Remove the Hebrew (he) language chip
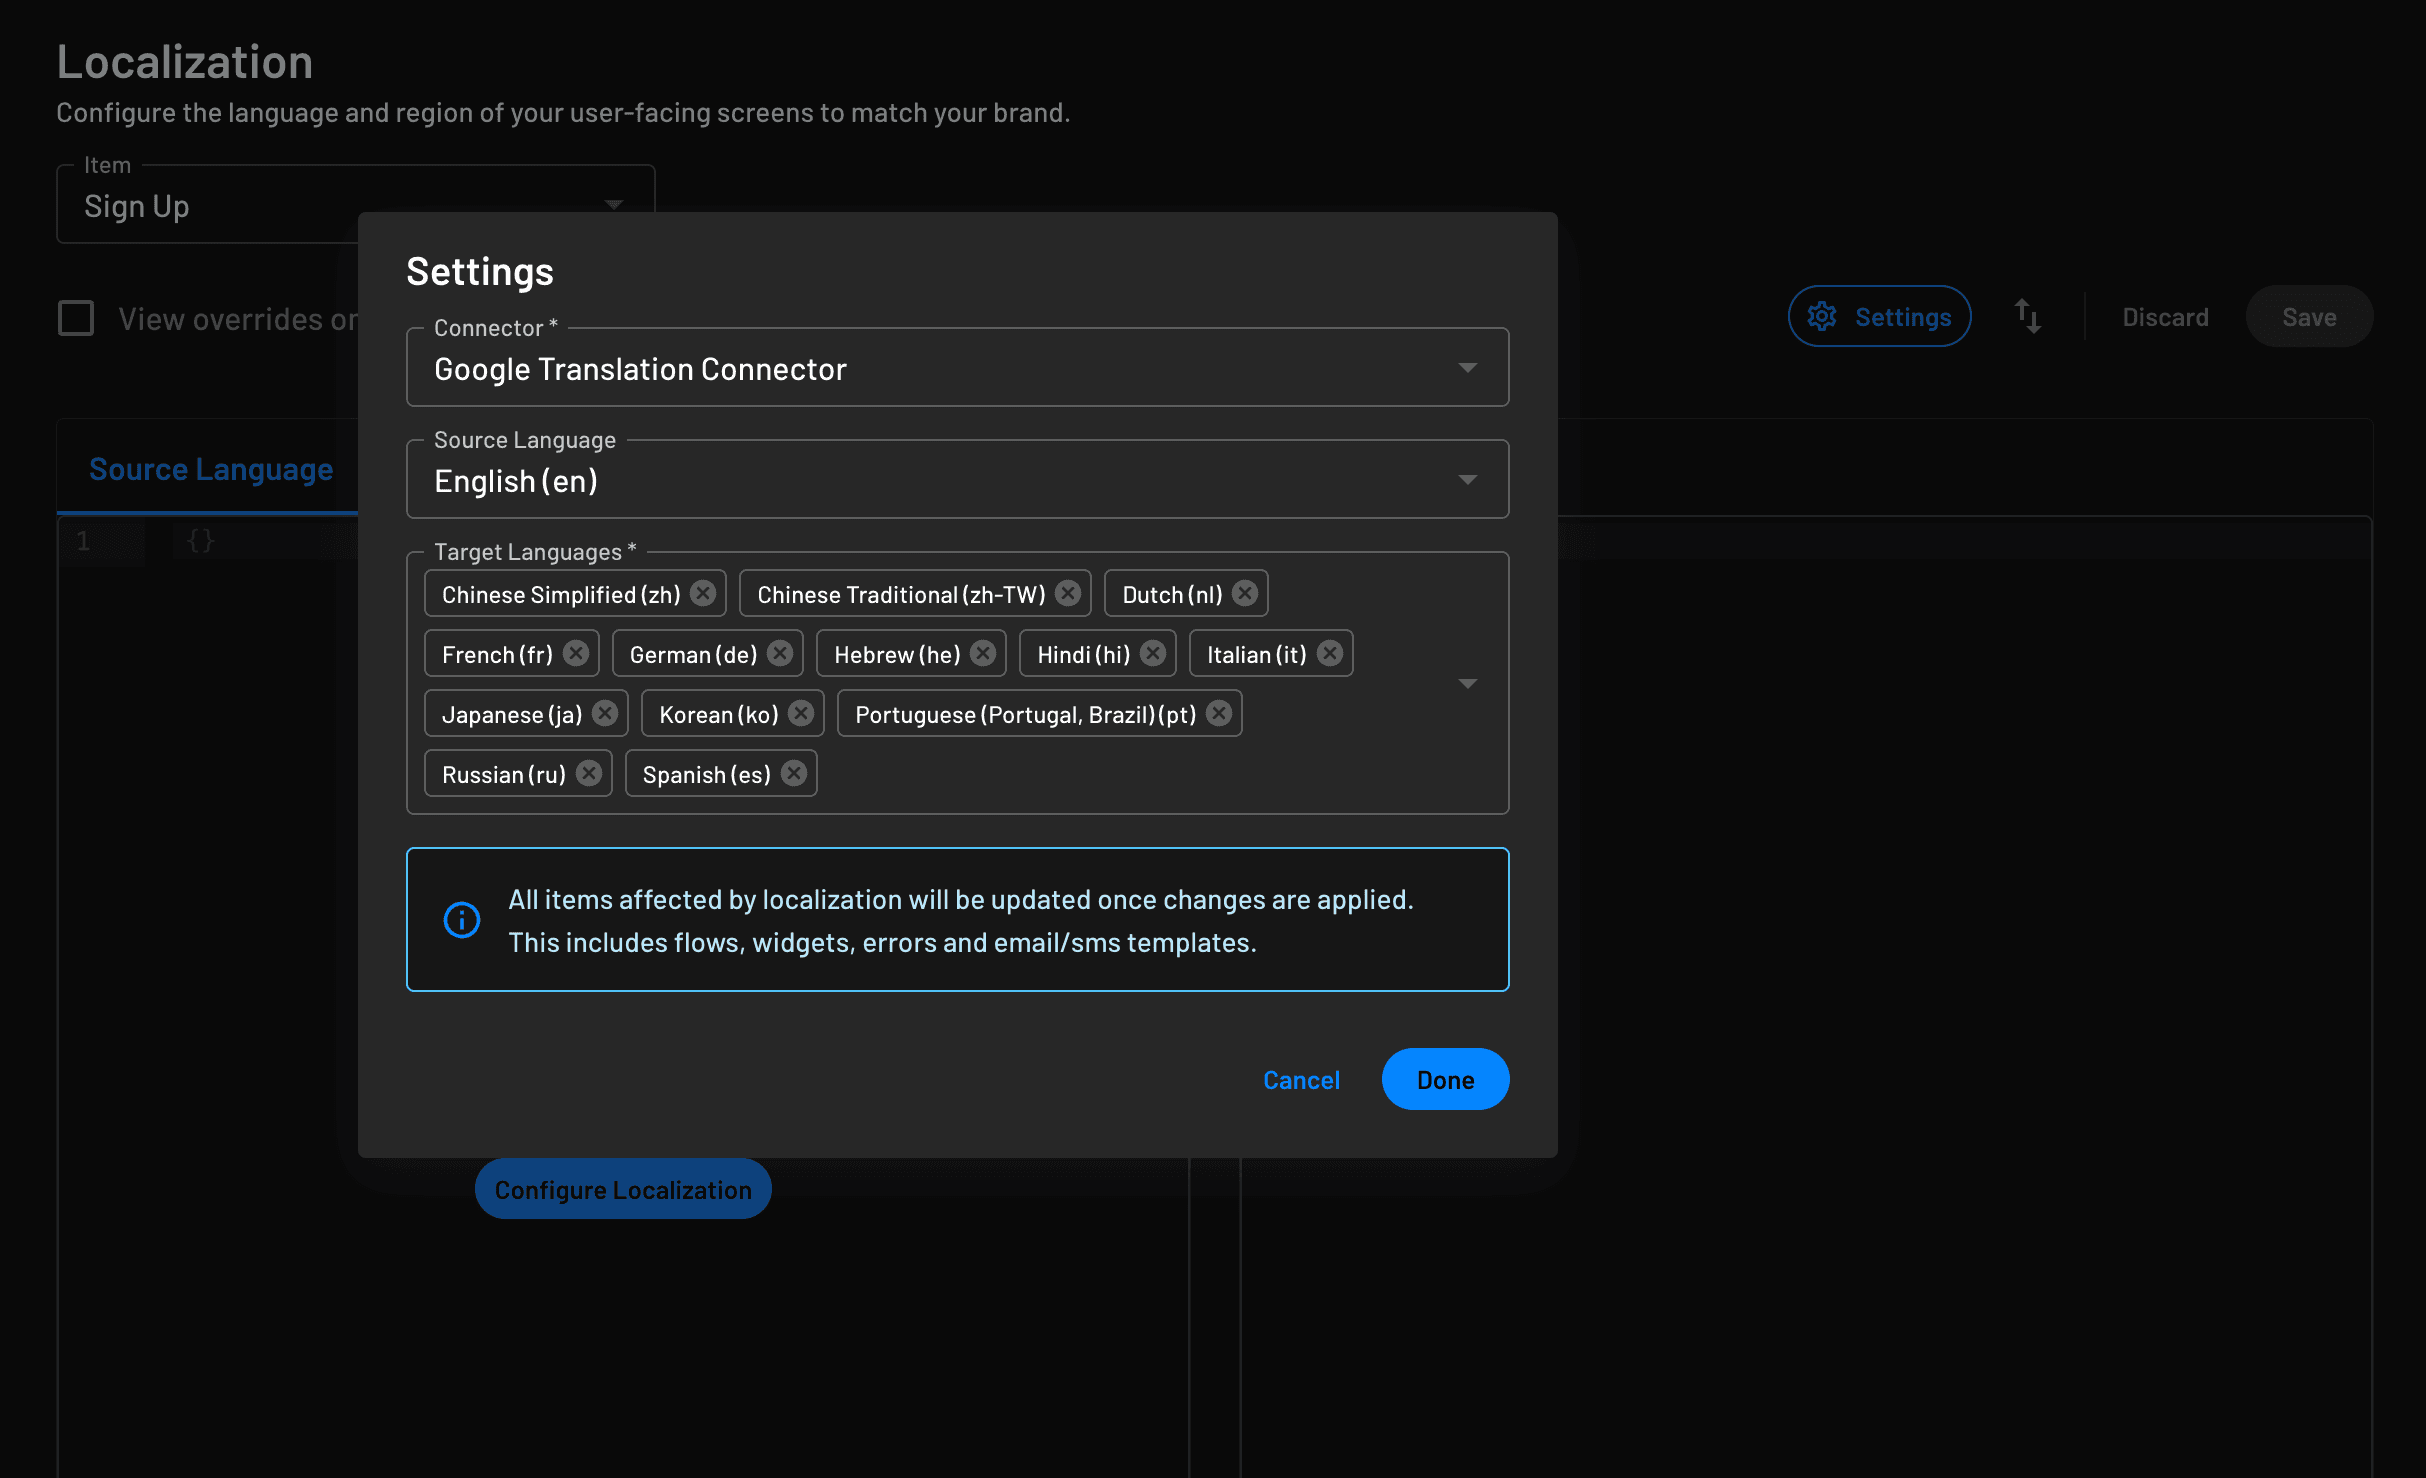Image resolution: width=2426 pixels, height=1478 pixels. pos(982,653)
